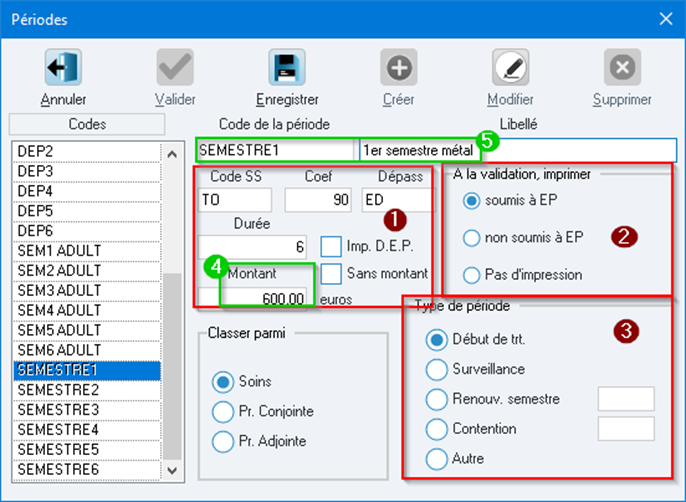This screenshot has height=502, width=686.
Task: Click the Code SS field containing TO
Action: pyautogui.click(x=234, y=200)
